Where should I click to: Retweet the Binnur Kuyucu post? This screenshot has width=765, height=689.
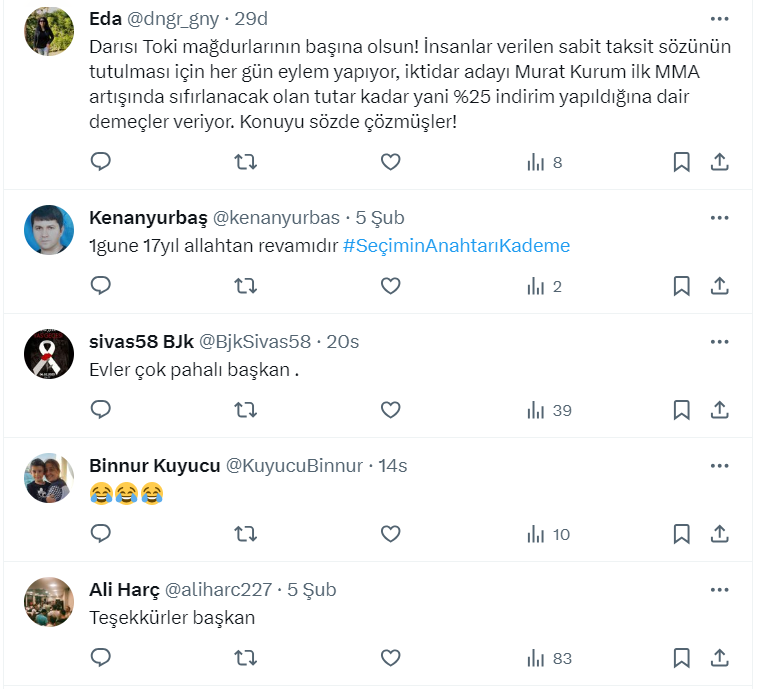pos(244,534)
